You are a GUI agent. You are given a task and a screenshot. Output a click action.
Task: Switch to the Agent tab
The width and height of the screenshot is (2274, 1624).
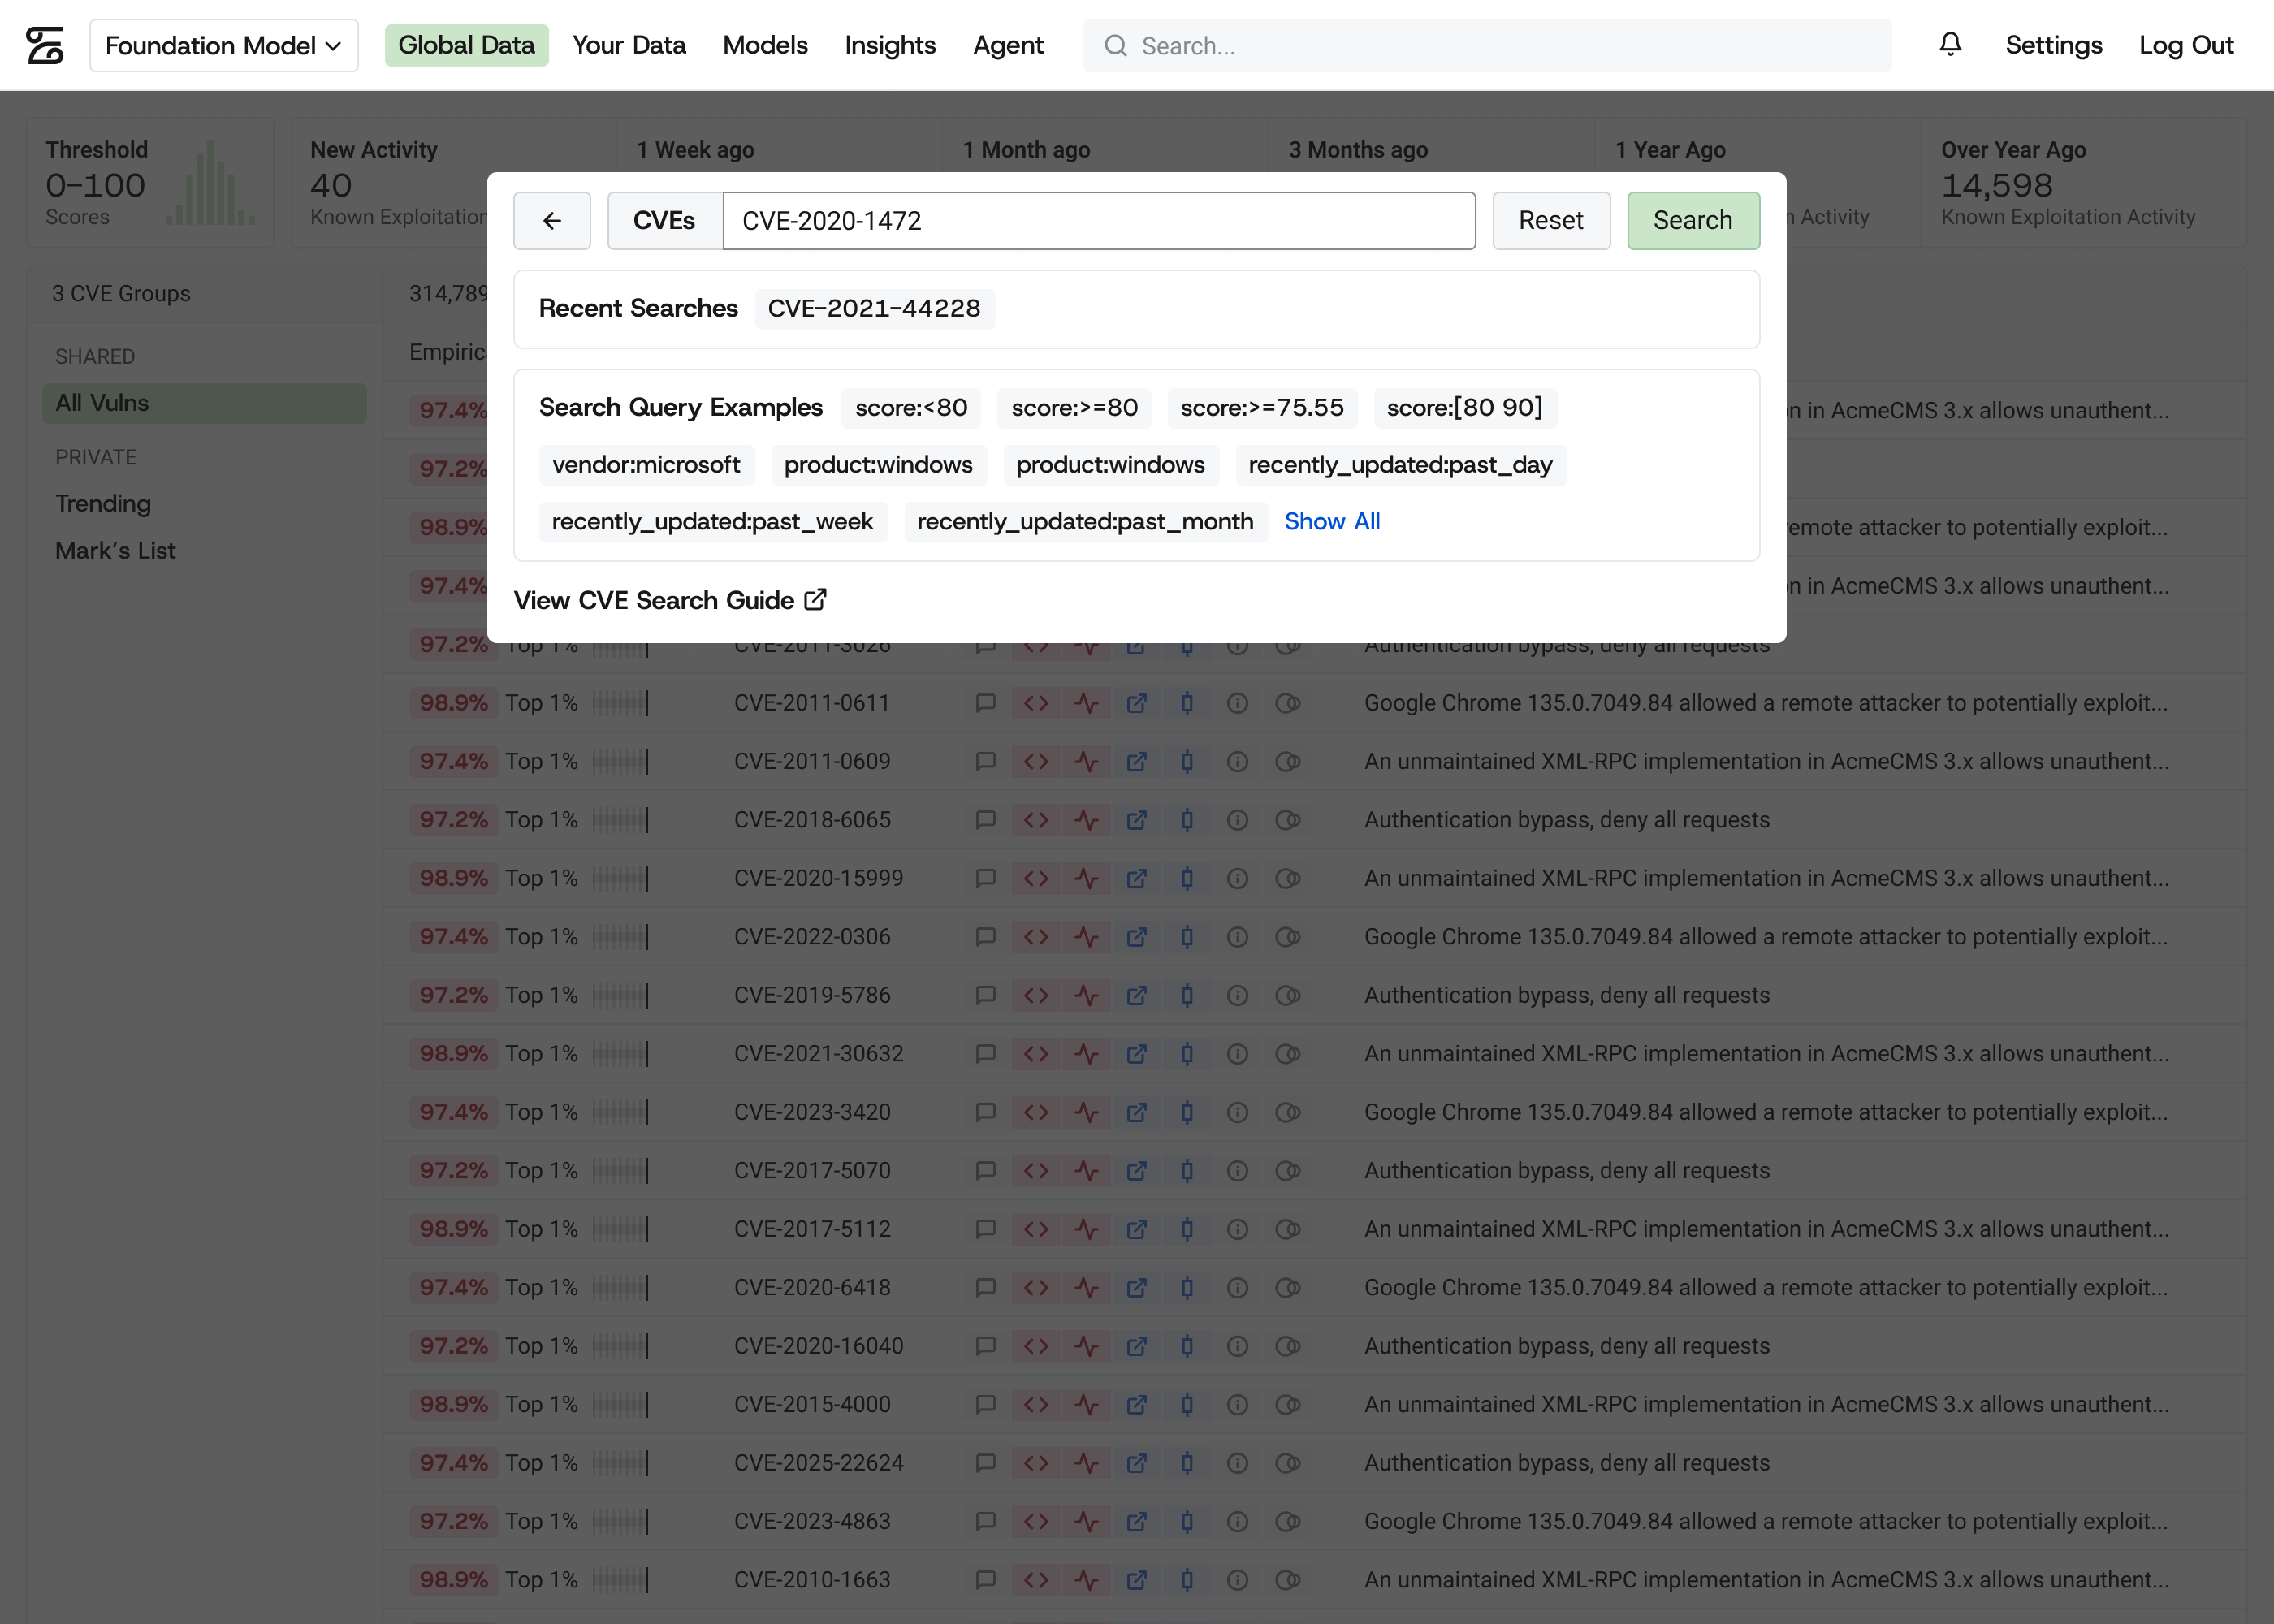coord(1008,45)
